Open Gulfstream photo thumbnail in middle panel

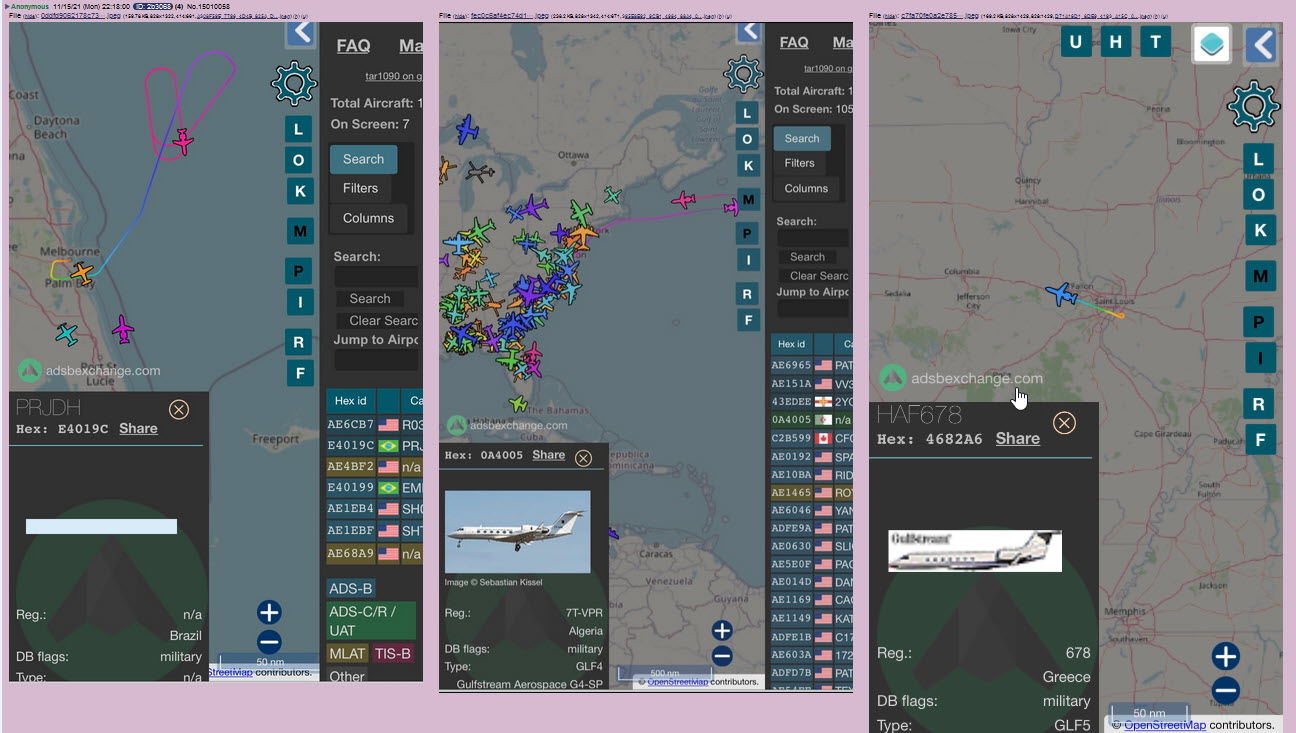tap(517, 532)
